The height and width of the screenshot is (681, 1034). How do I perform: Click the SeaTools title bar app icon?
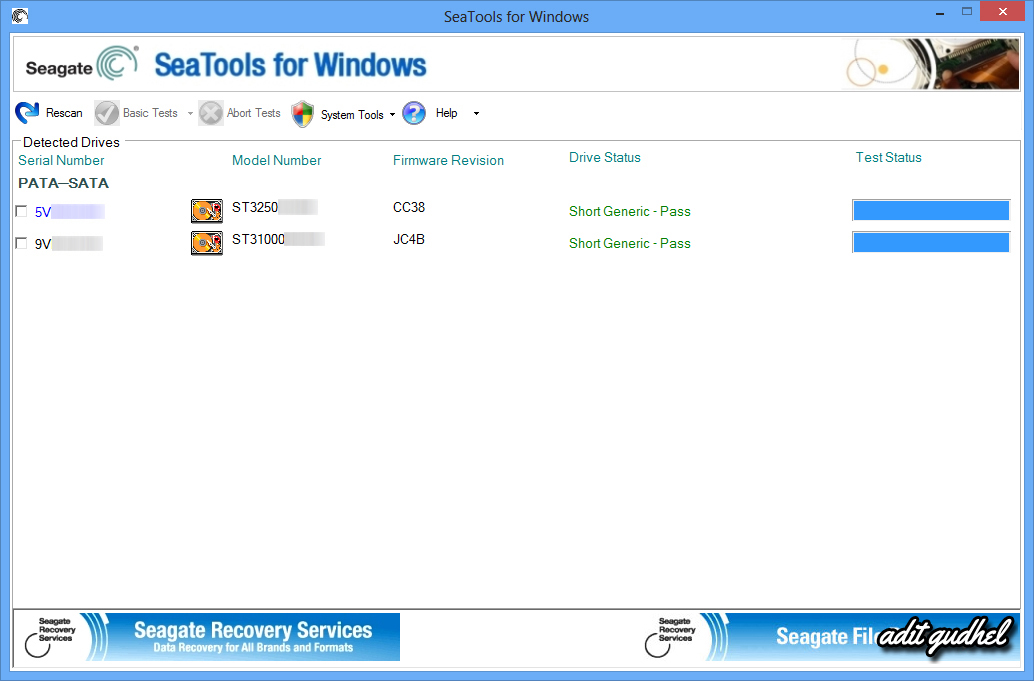click(20, 16)
